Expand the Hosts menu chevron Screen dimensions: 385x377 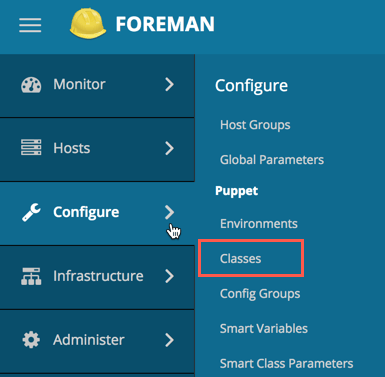[x=169, y=148]
